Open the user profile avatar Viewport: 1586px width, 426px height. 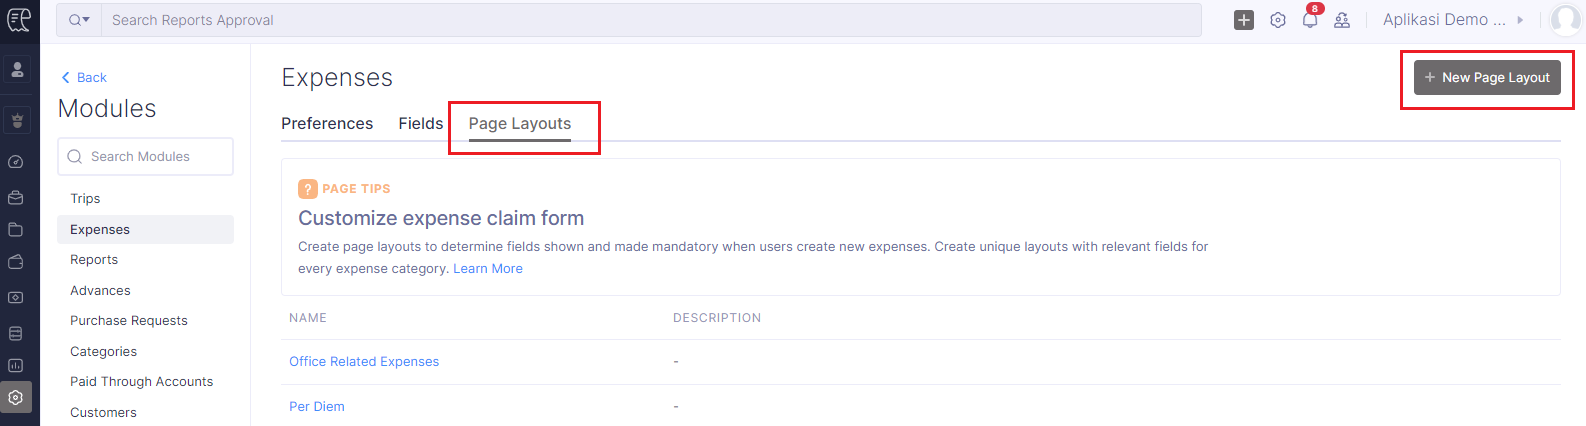point(1565,20)
